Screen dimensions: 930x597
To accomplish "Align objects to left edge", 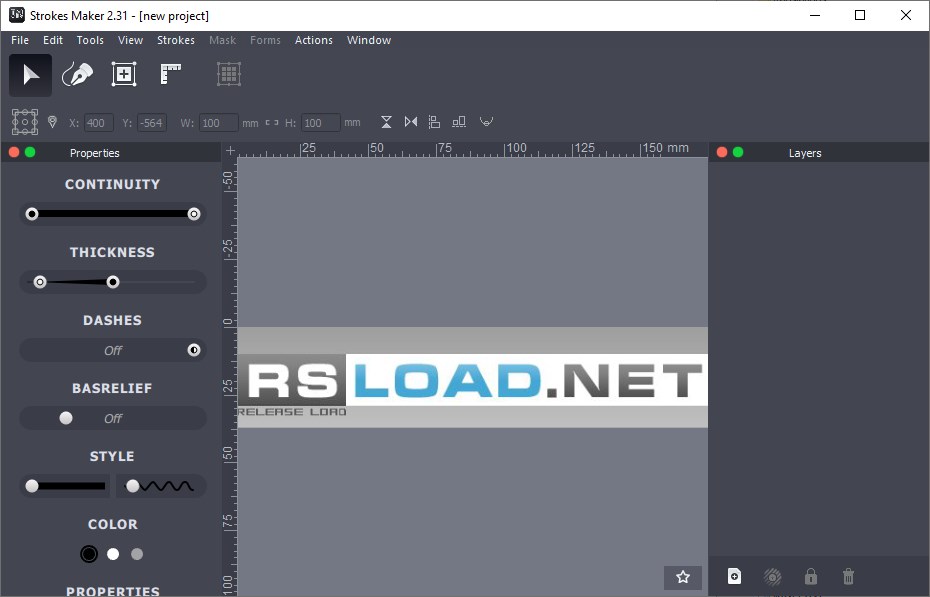I will pos(434,122).
